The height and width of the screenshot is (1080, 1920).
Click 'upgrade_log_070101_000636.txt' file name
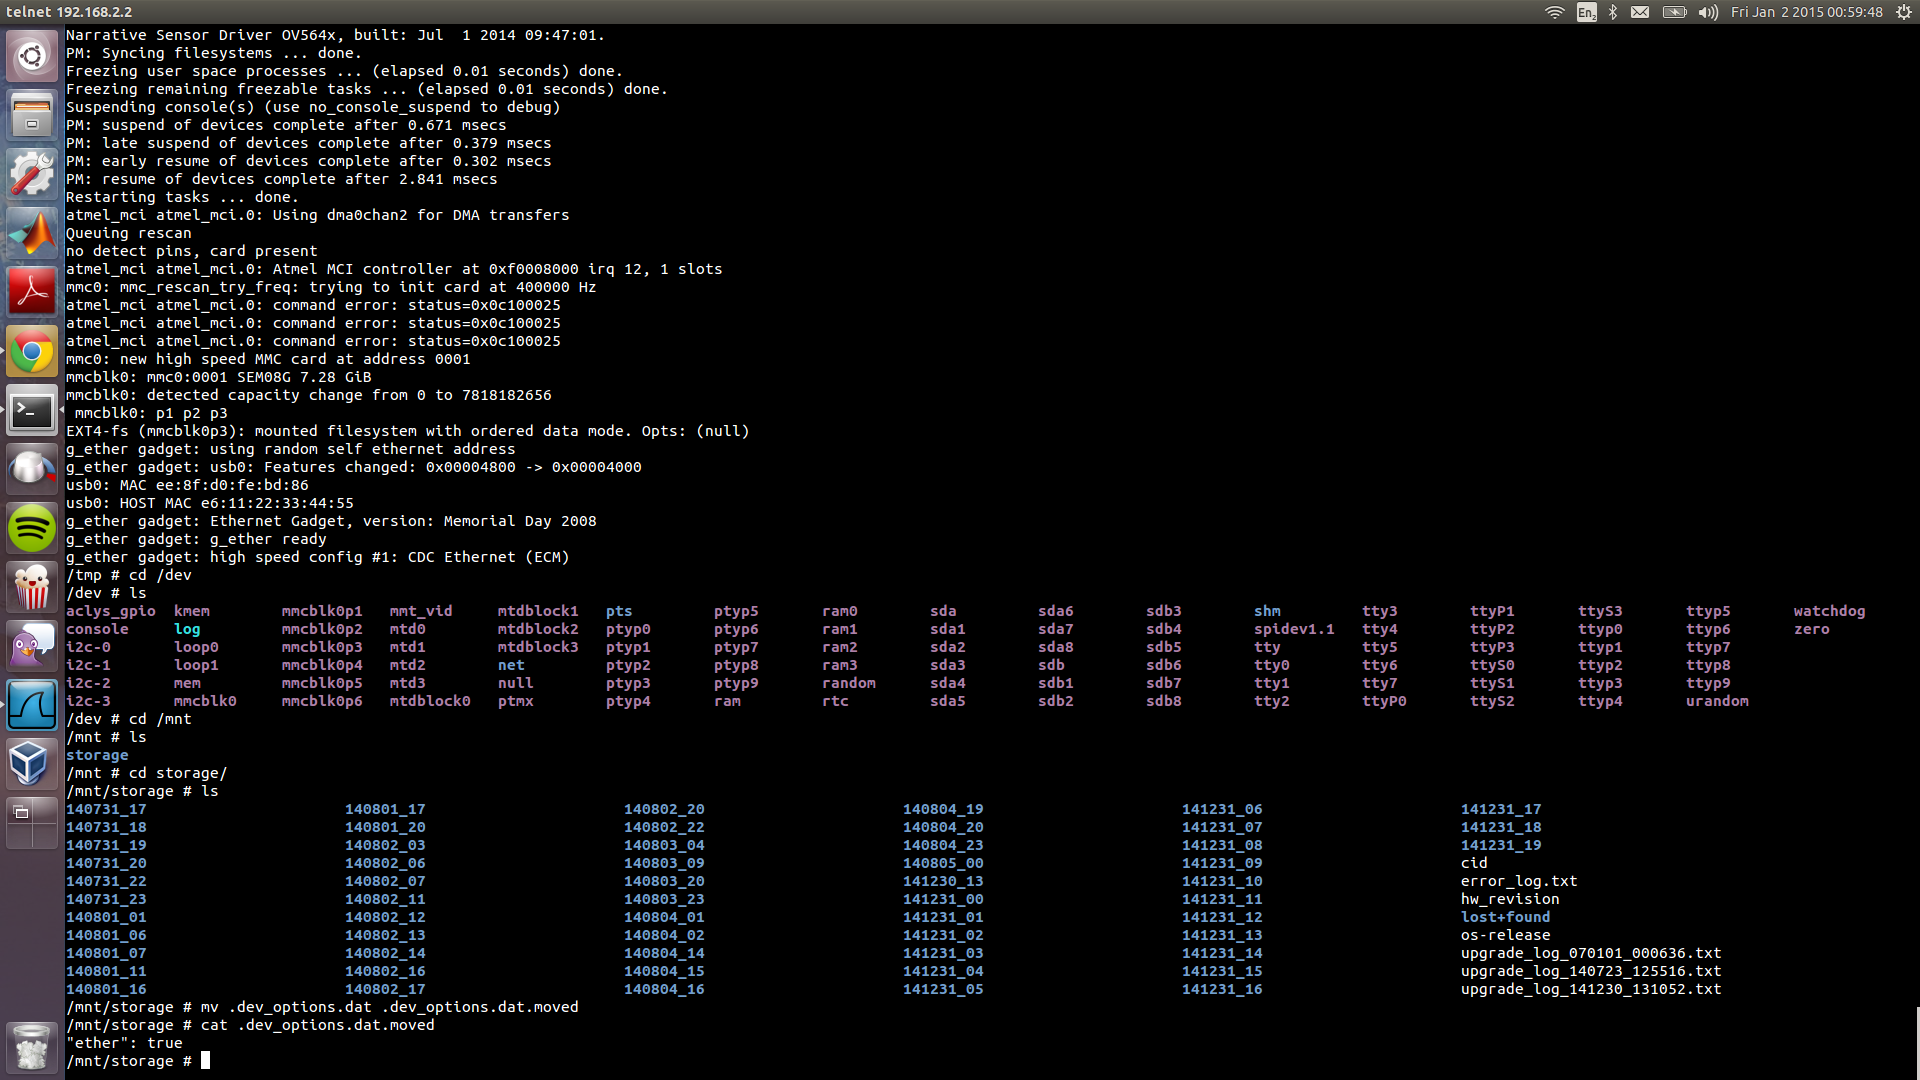(x=1591, y=953)
